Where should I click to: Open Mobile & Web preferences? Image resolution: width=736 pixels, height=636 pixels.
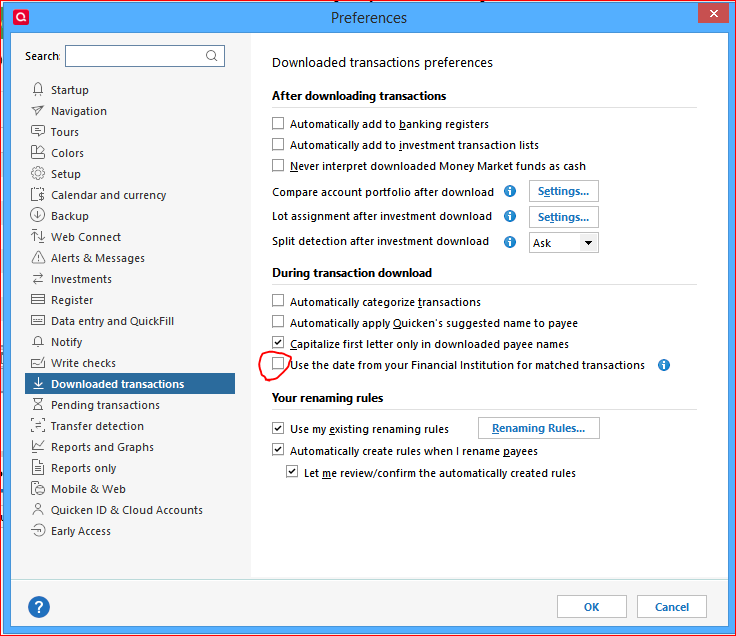88,489
